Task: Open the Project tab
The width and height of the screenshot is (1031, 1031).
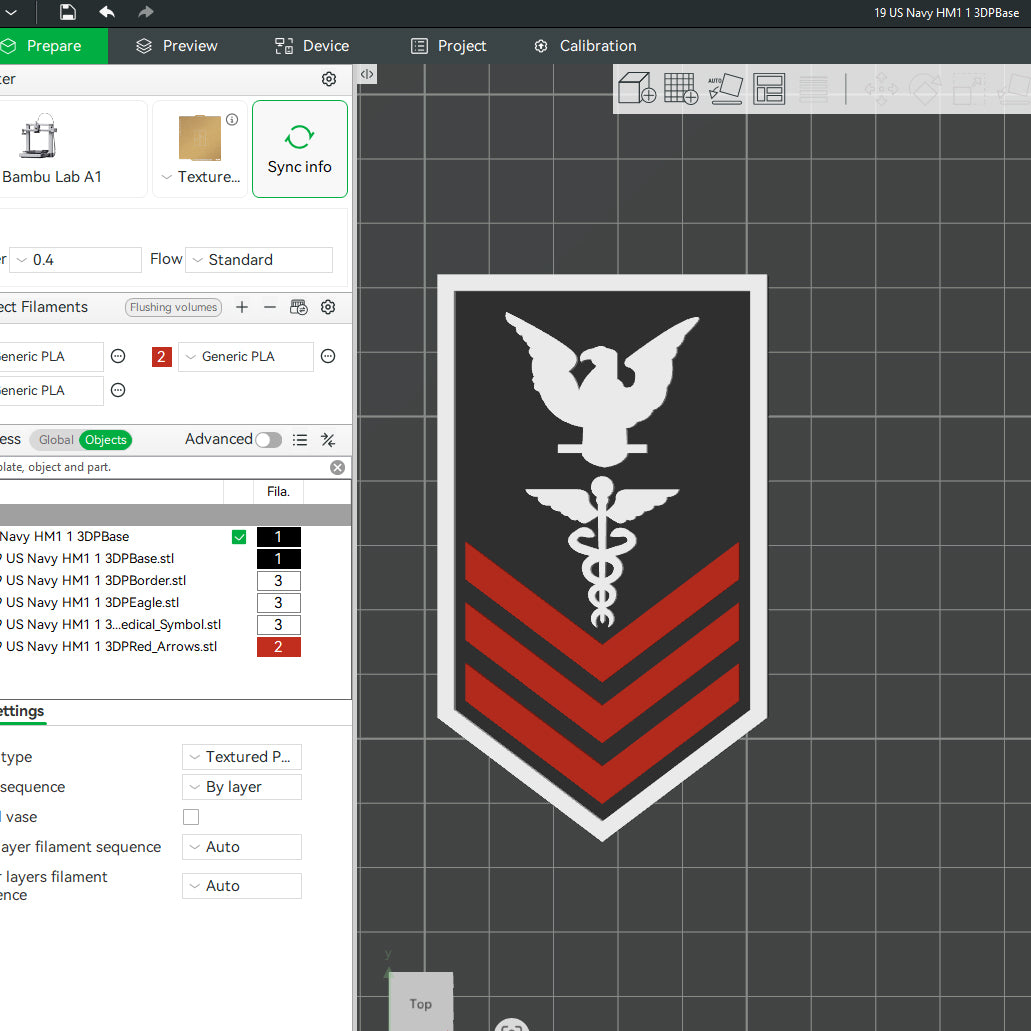Action: (448, 46)
